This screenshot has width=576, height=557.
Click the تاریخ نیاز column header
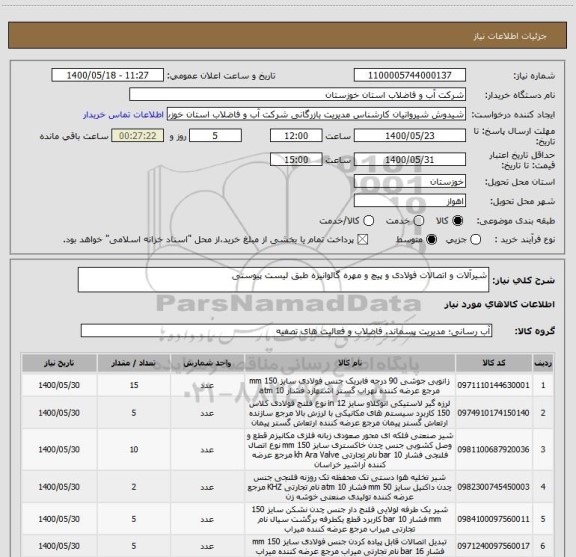(59, 363)
